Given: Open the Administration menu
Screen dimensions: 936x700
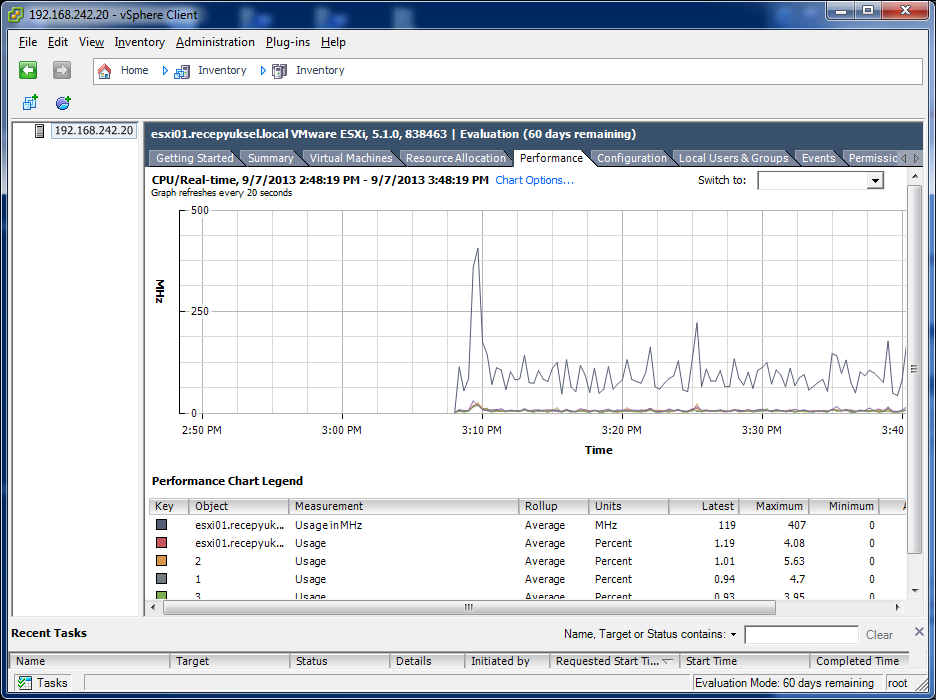Looking at the screenshot, I should 215,42.
